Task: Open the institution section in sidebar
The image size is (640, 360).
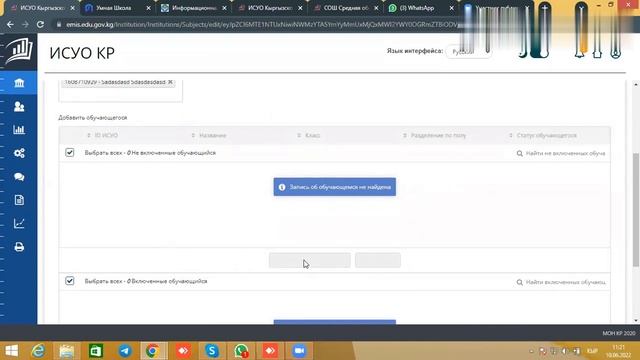Action: (19, 83)
